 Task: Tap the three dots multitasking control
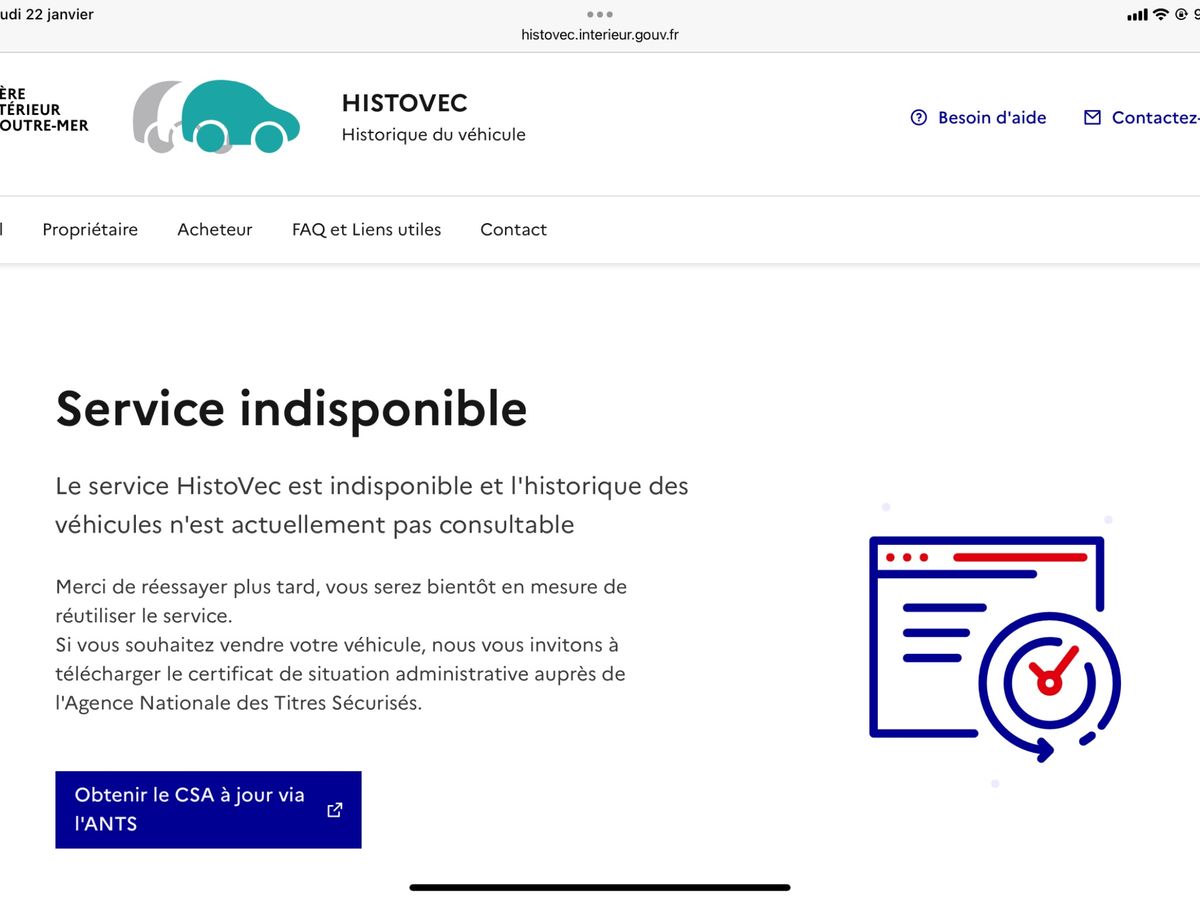(x=600, y=14)
